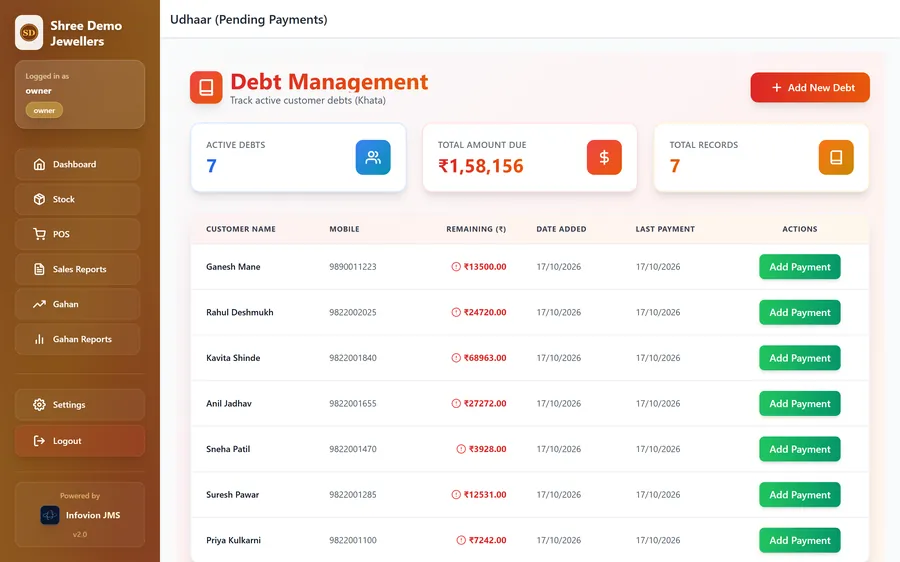Click the Date Added column header
The image size is (900, 562).
click(x=561, y=229)
